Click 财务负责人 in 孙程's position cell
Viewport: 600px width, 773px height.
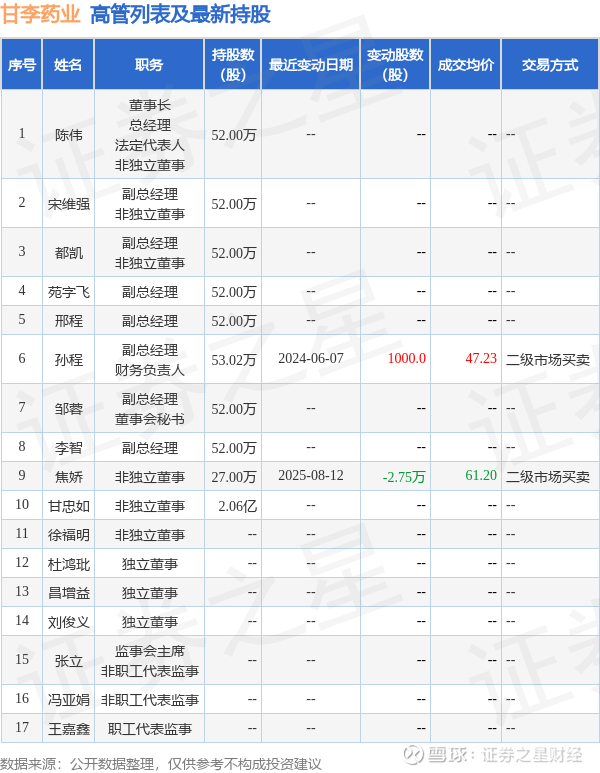point(149,370)
